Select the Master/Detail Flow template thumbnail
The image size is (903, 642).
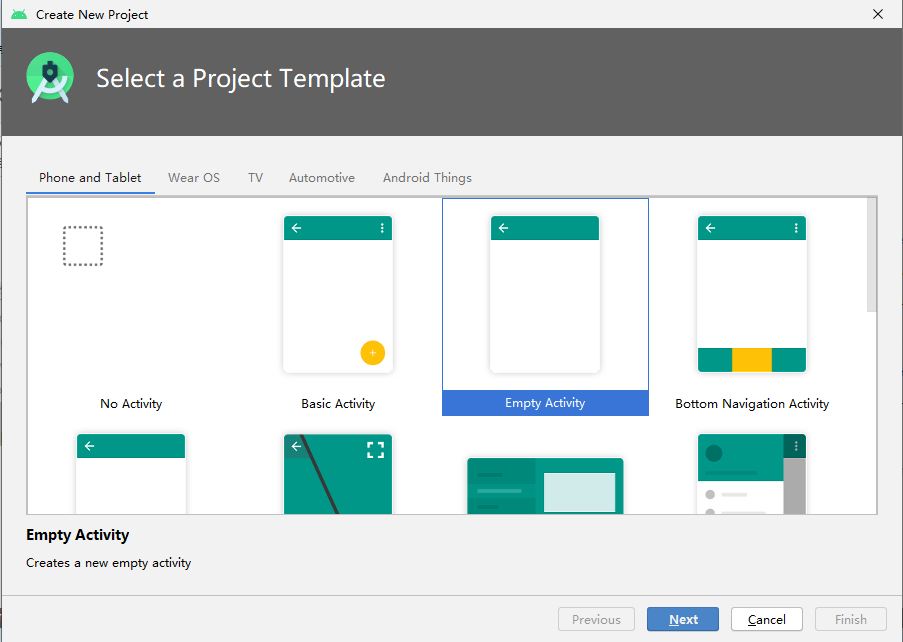pos(545,485)
